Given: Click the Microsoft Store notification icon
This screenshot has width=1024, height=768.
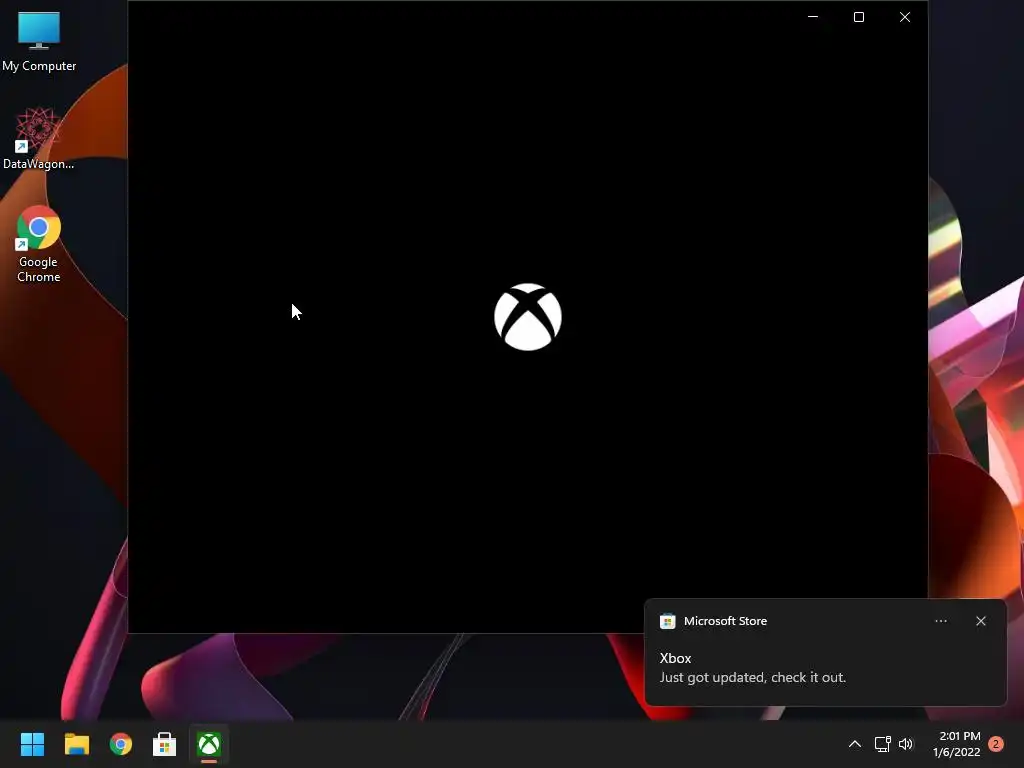Looking at the screenshot, I should tap(667, 621).
